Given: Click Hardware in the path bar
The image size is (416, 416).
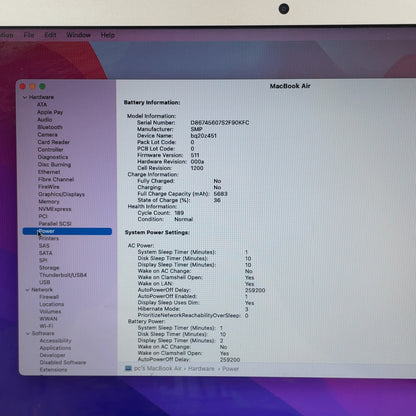Looking at the screenshot, I should pyautogui.click(x=201, y=369).
